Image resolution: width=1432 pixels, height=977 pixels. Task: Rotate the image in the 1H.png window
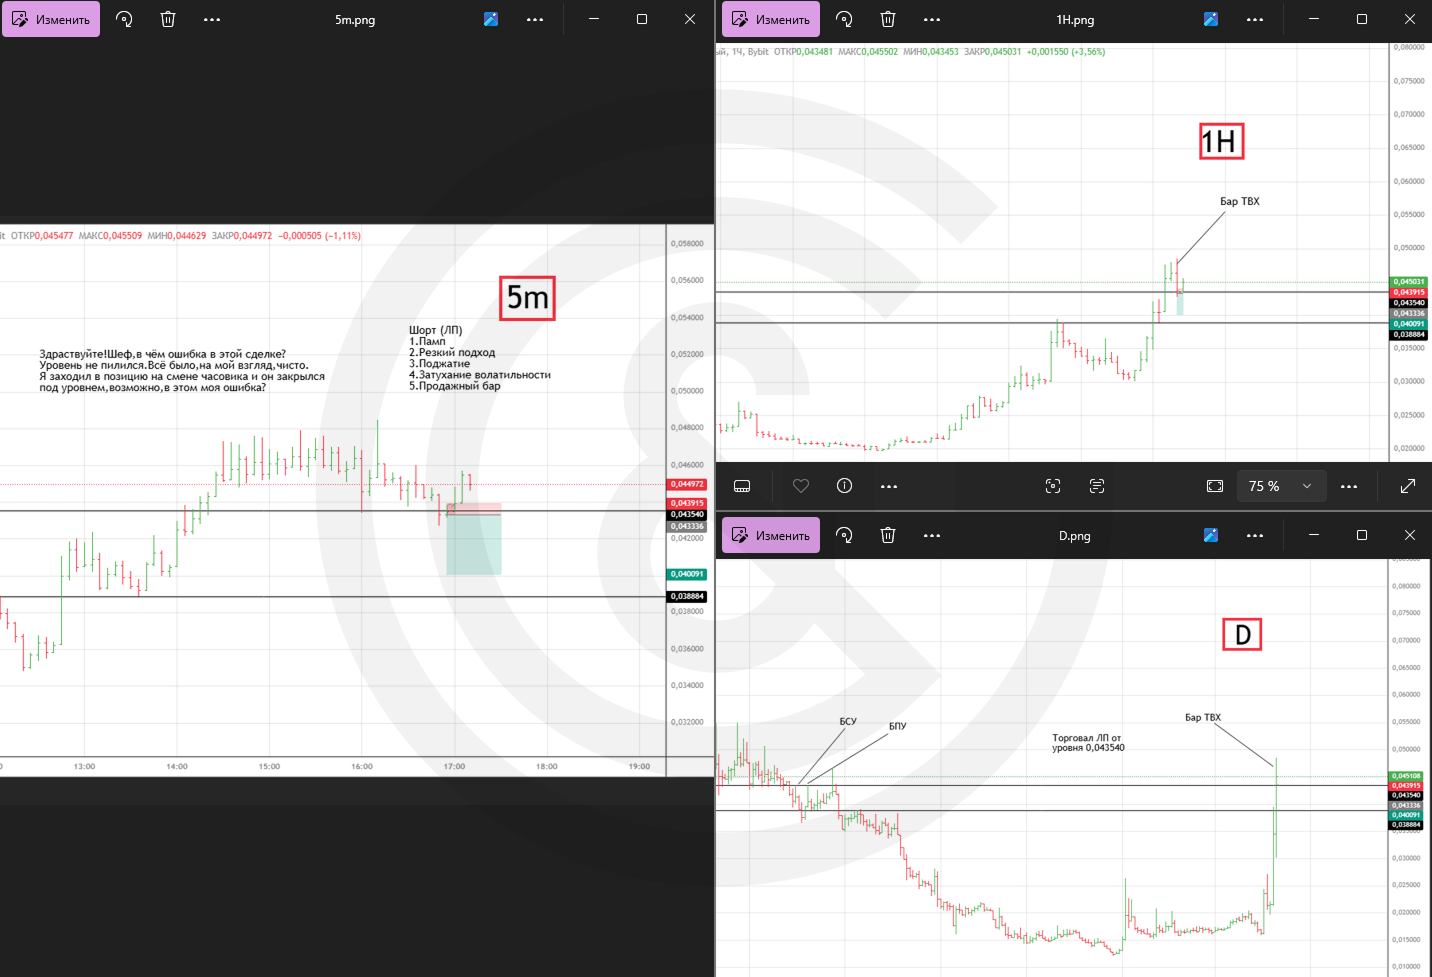(x=845, y=19)
